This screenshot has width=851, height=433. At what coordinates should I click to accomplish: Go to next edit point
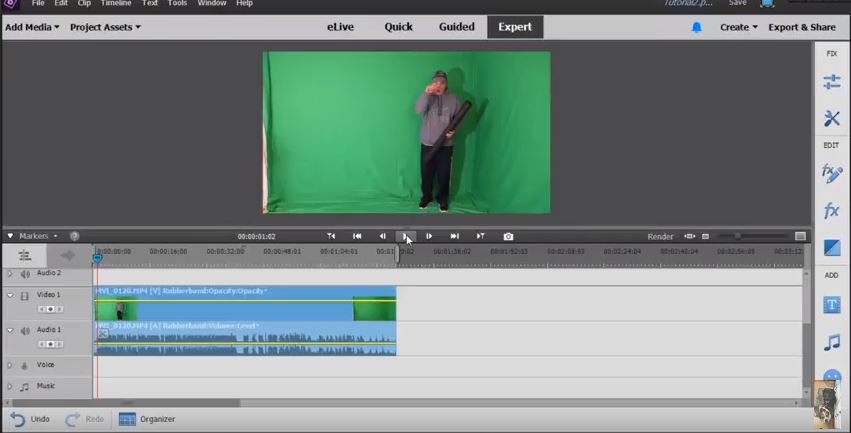coord(480,236)
